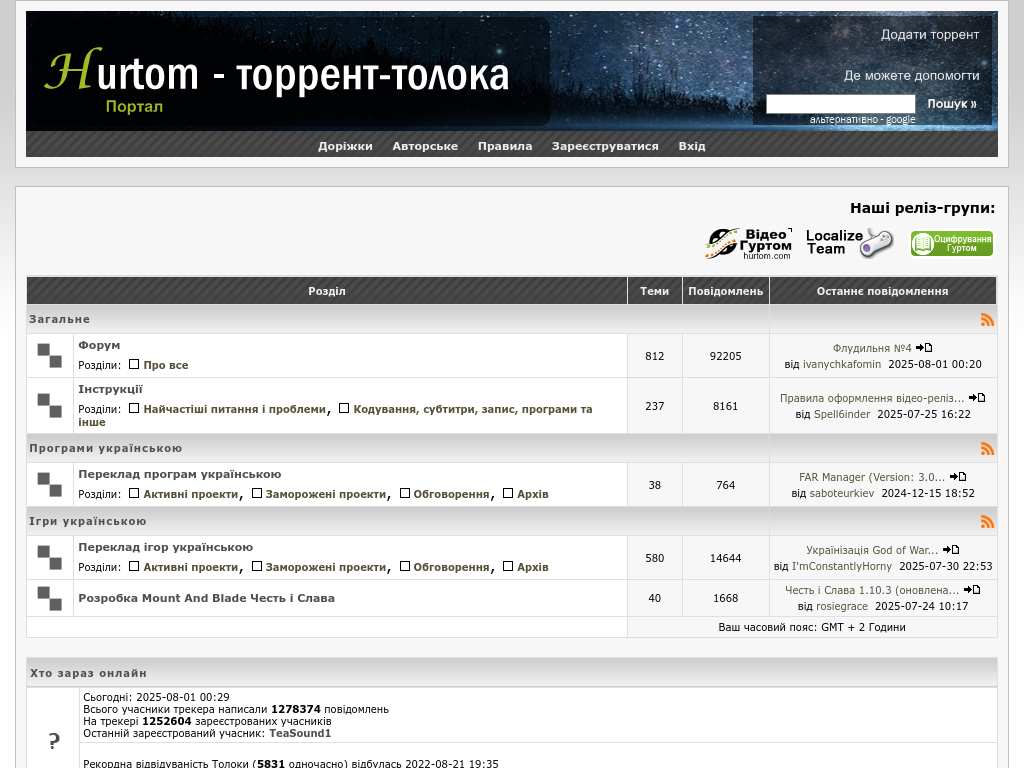Open the Про все subsection
Viewport: 1024px width, 768px height.
[166, 366]
